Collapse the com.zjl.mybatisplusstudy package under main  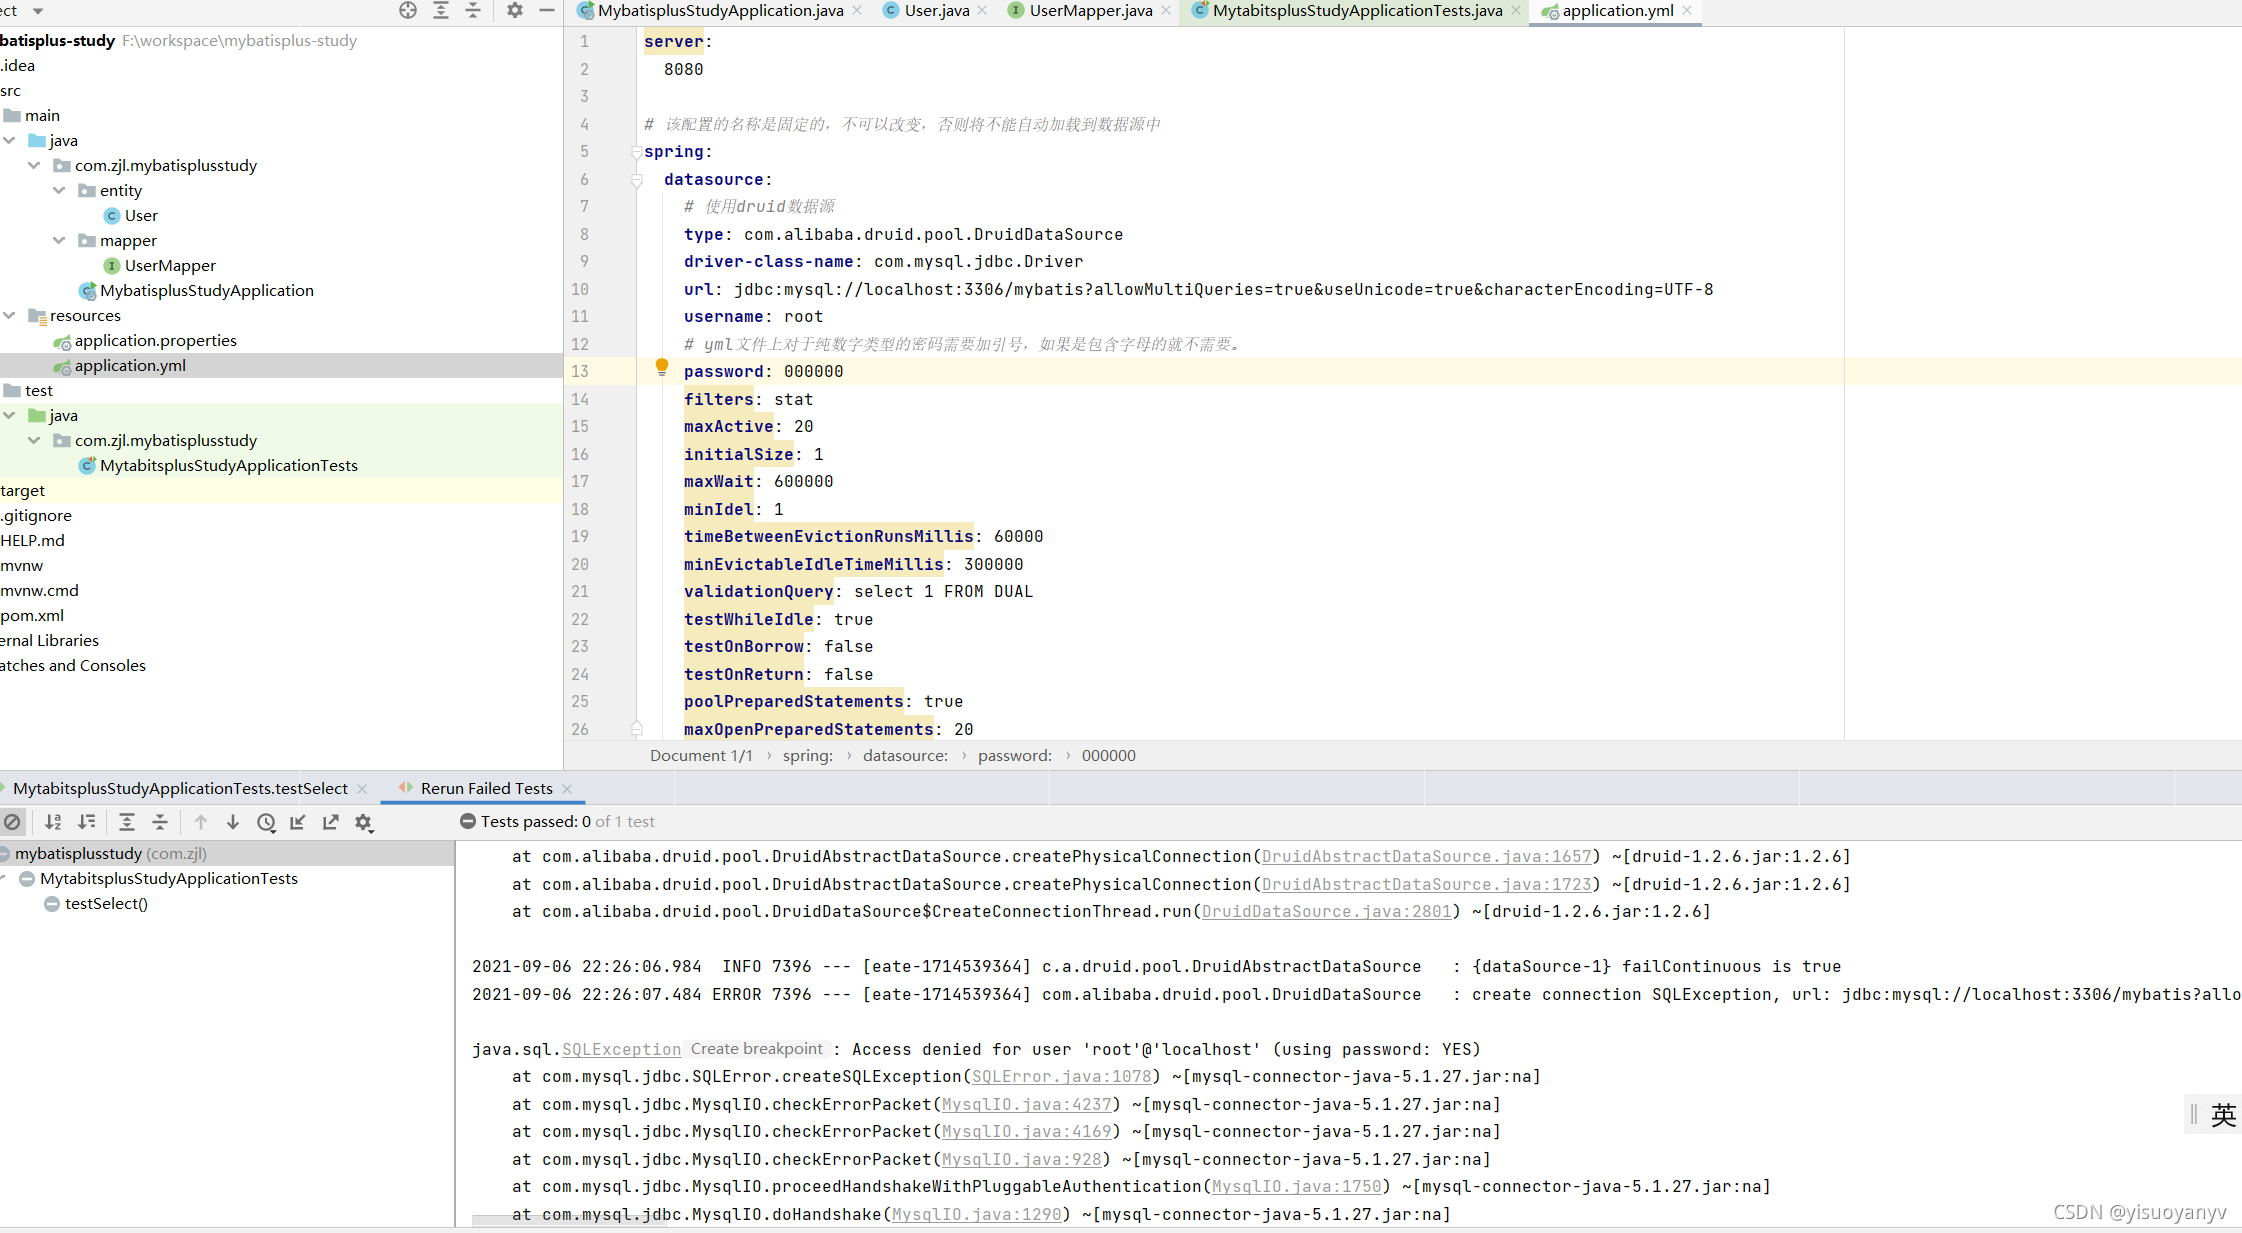[35, 165]
